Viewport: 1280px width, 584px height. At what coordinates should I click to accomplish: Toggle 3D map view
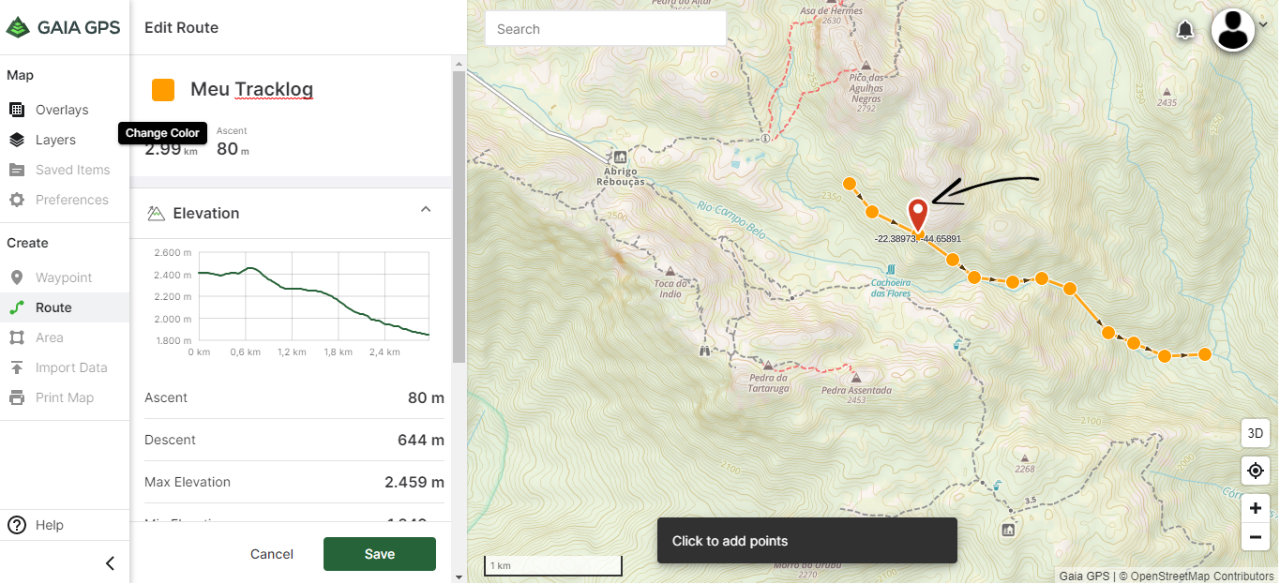[x=1255, y=434]
